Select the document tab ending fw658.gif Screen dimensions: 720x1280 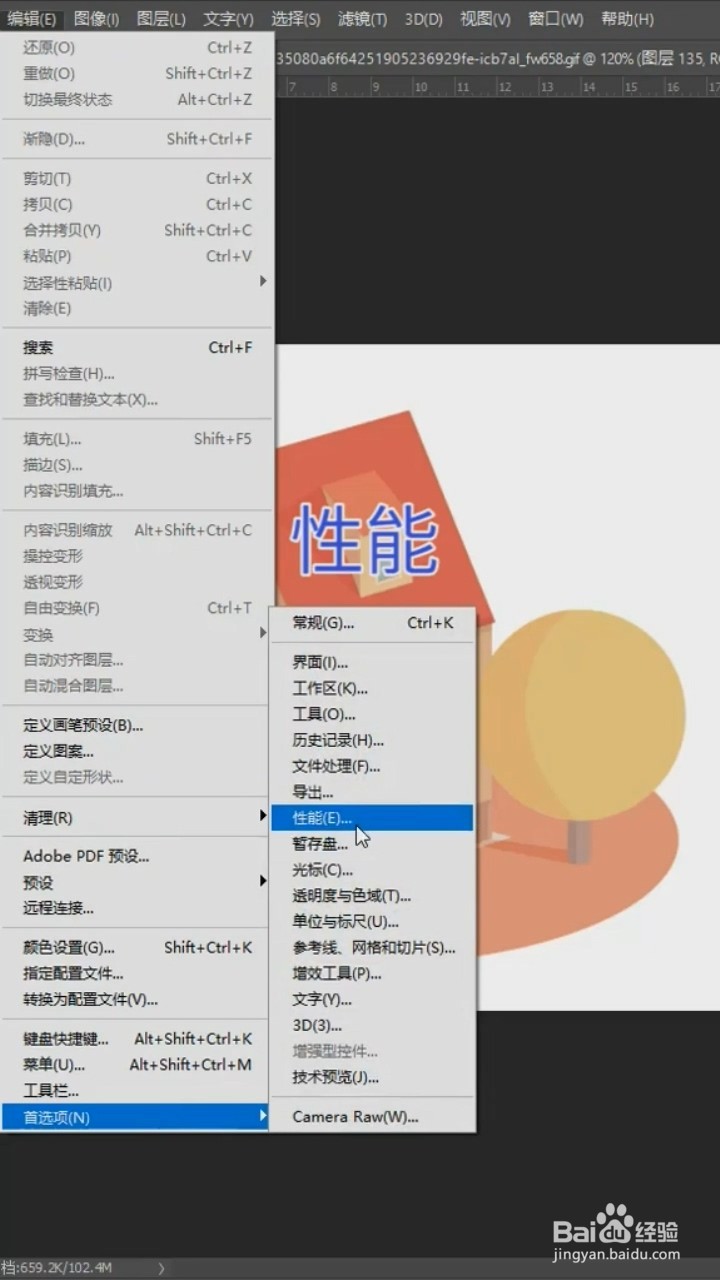pyautogui.click(x=497, y=59)
